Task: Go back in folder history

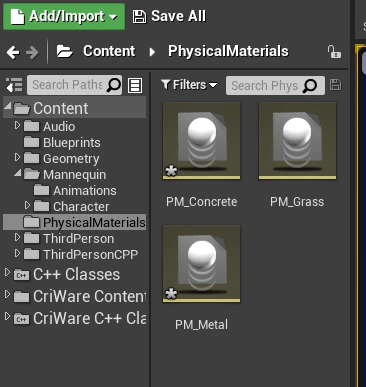Action: [x=13, y=52]
